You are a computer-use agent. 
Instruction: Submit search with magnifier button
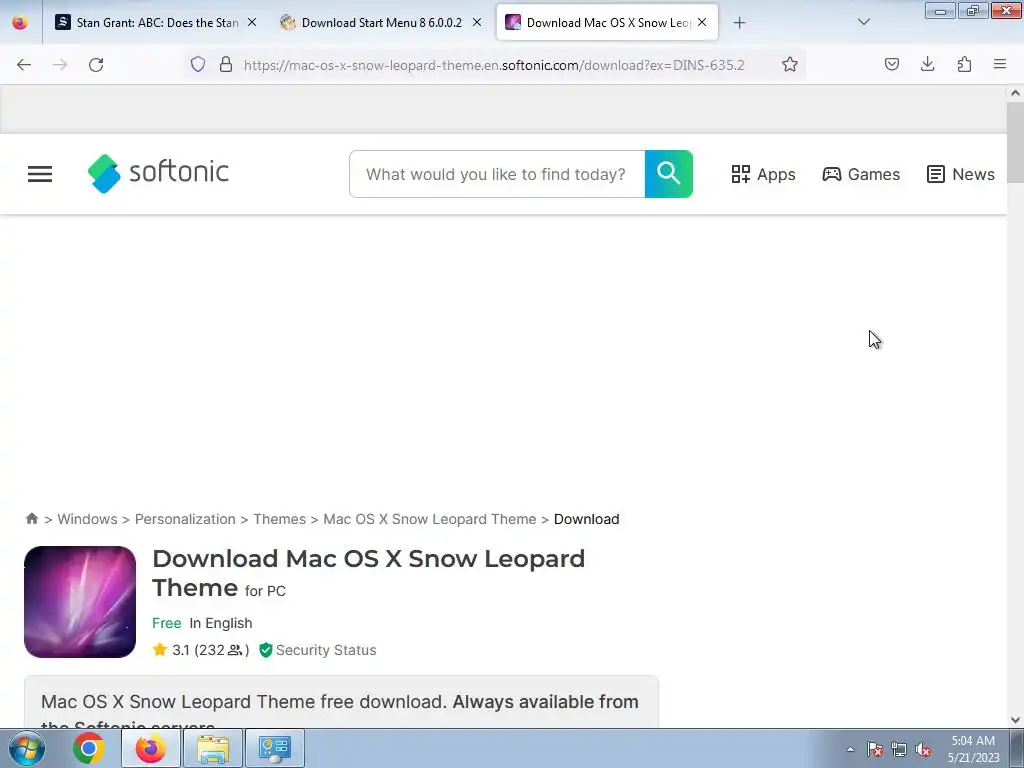coord(669,174)
